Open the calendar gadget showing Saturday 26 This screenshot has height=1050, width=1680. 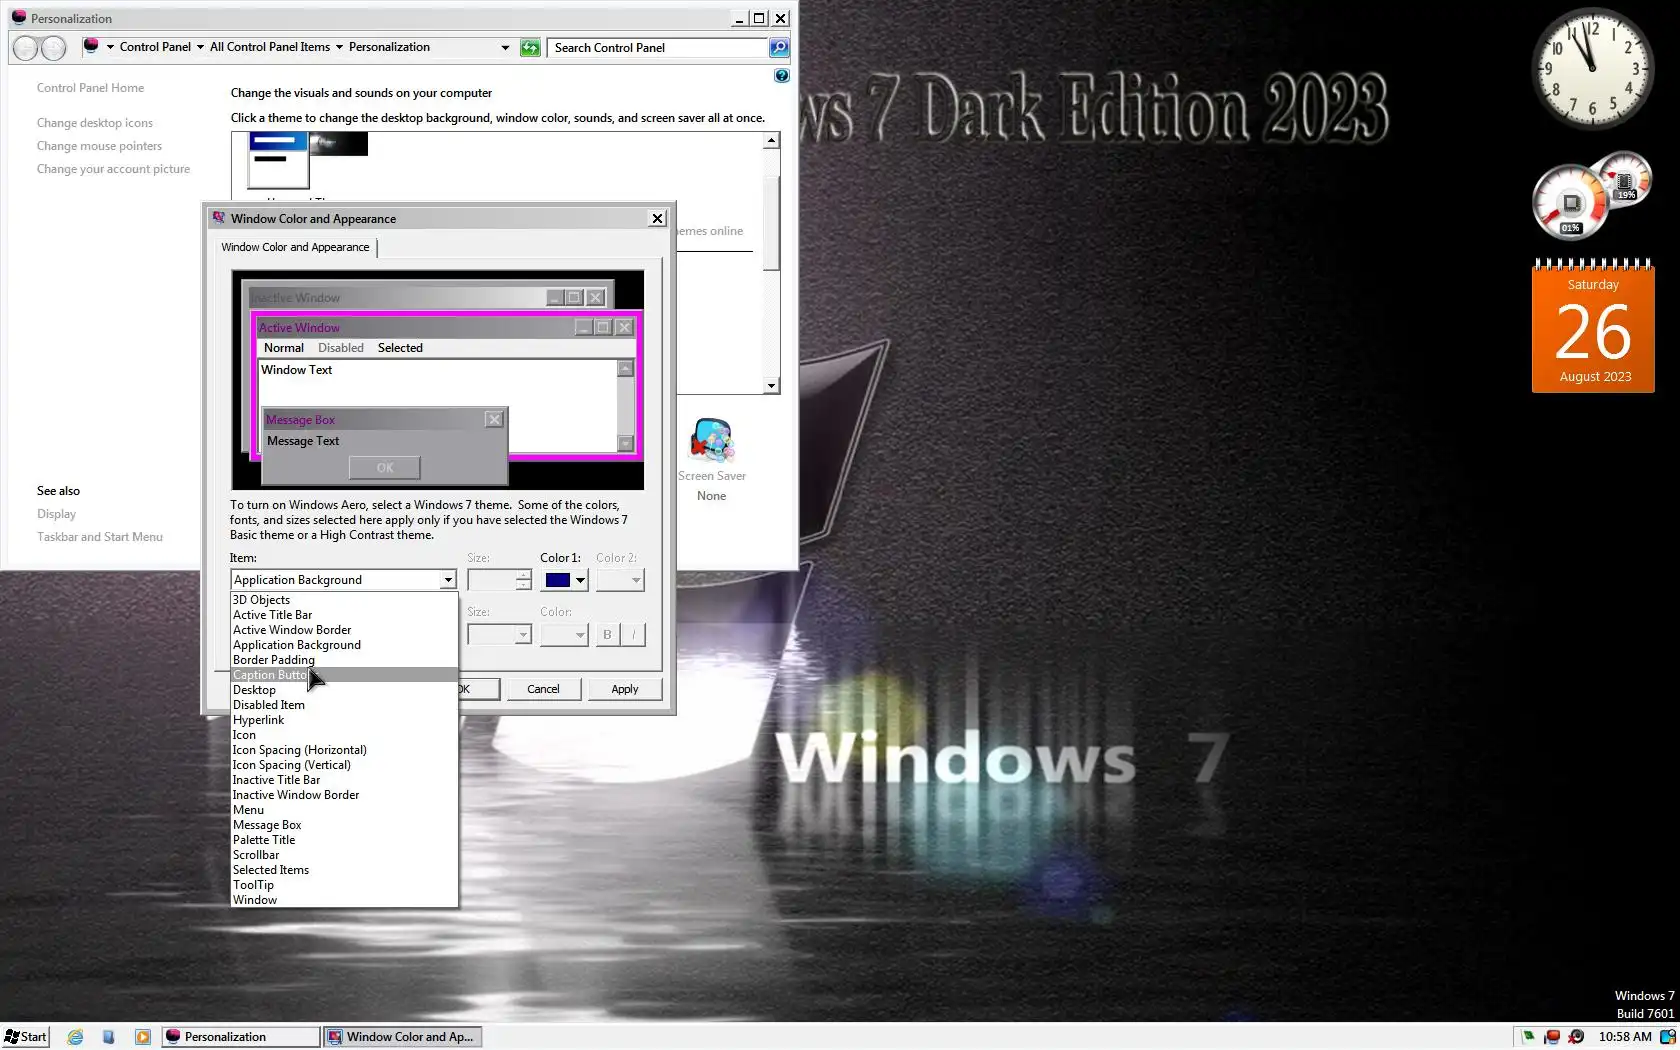[1593, 326]
